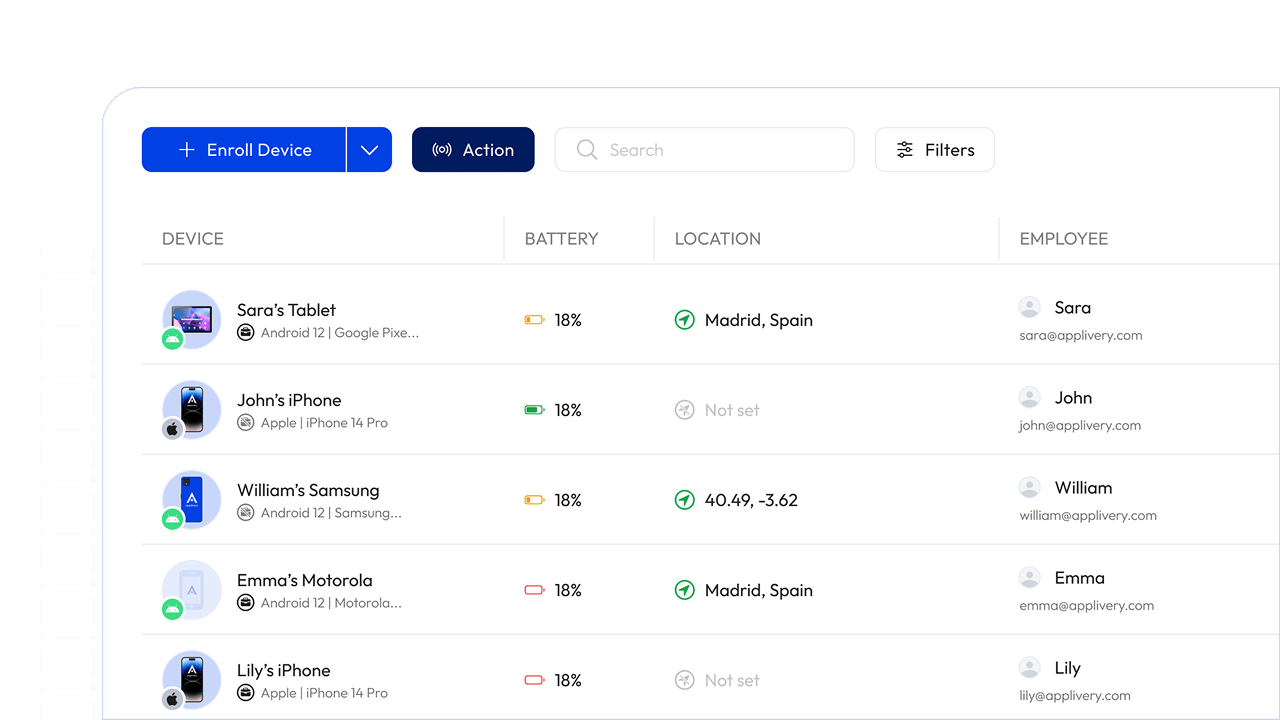
Task: Click the Android badge on William's Samsung
Action: point(173,519)
